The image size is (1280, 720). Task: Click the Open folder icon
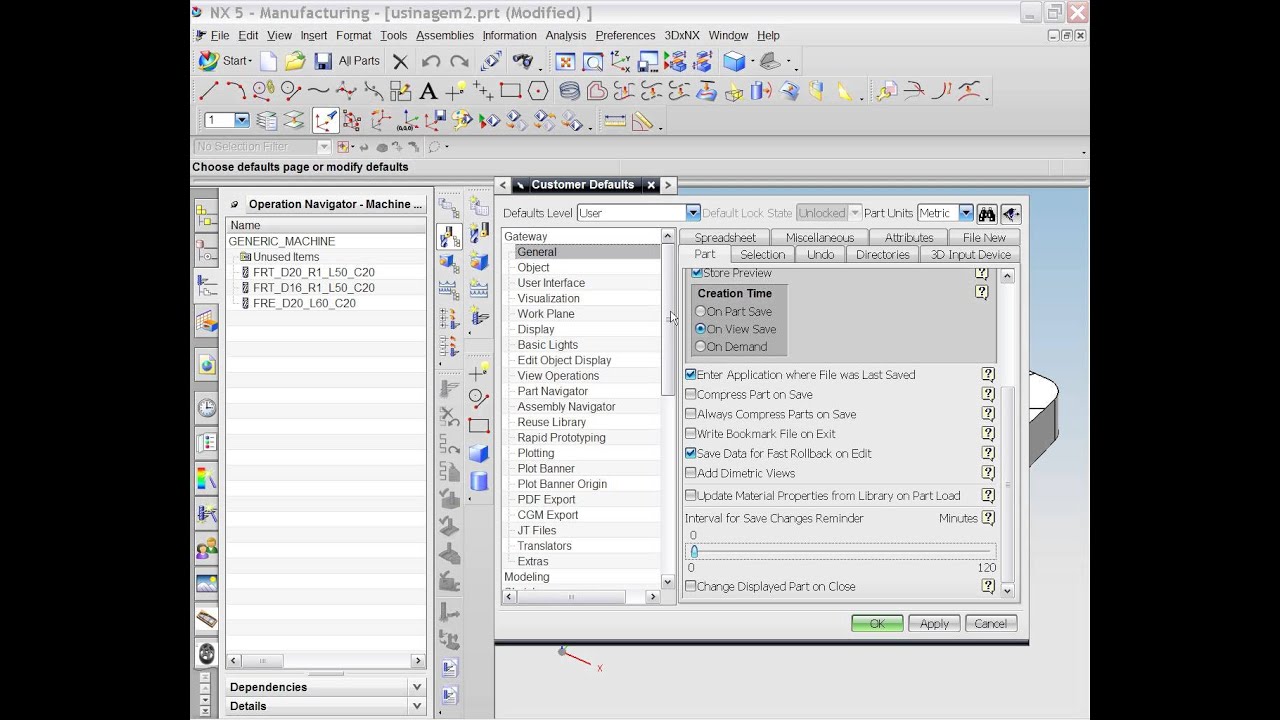click(x=295, y=61)
